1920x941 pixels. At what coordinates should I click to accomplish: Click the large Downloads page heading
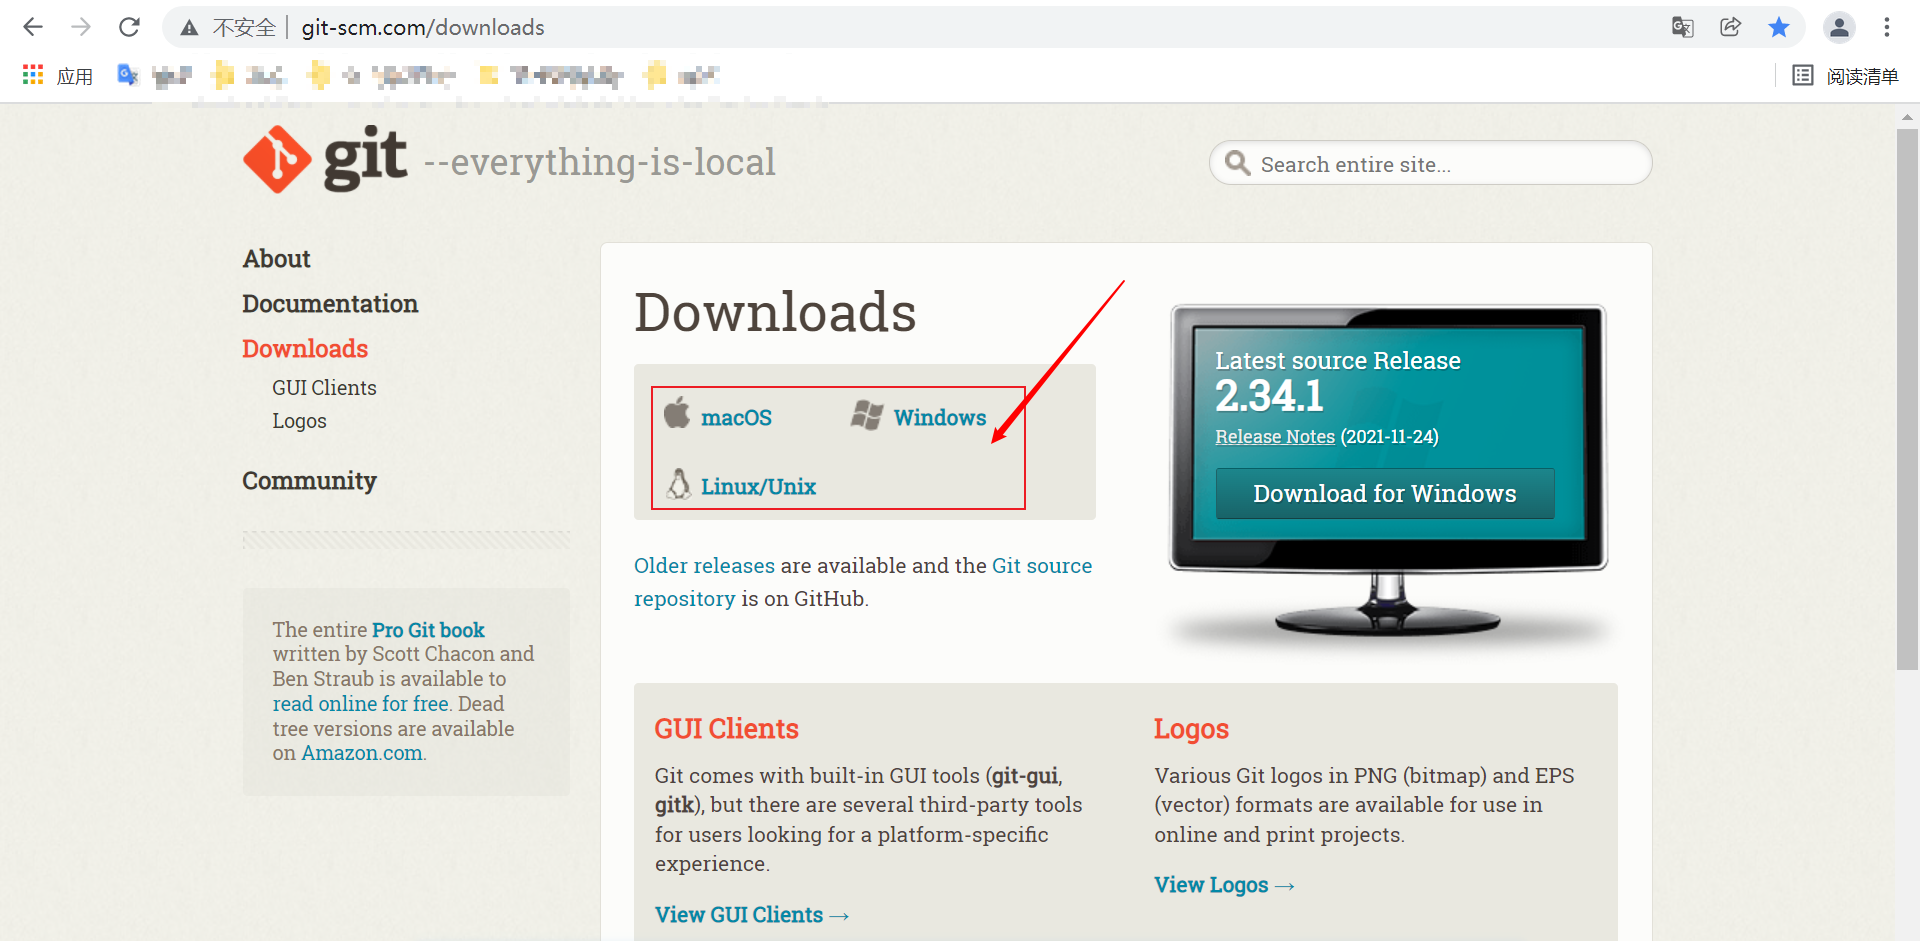click(775, 312)
